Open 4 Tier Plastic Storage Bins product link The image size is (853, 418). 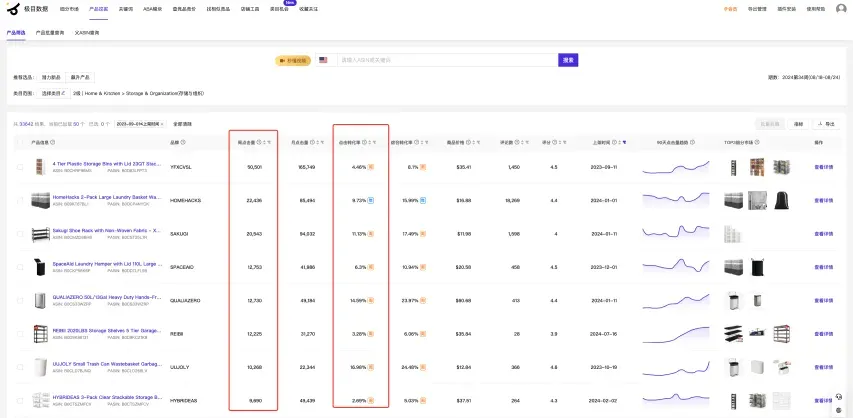click(108, 163)
